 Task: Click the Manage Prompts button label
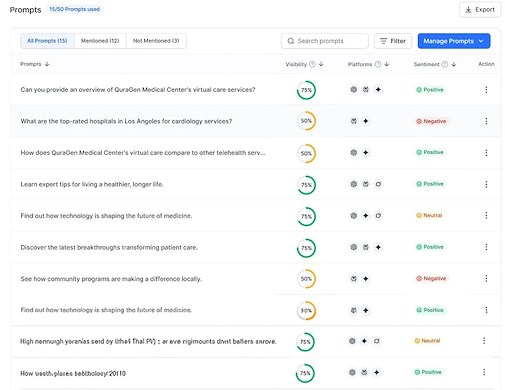pos(448,41)
